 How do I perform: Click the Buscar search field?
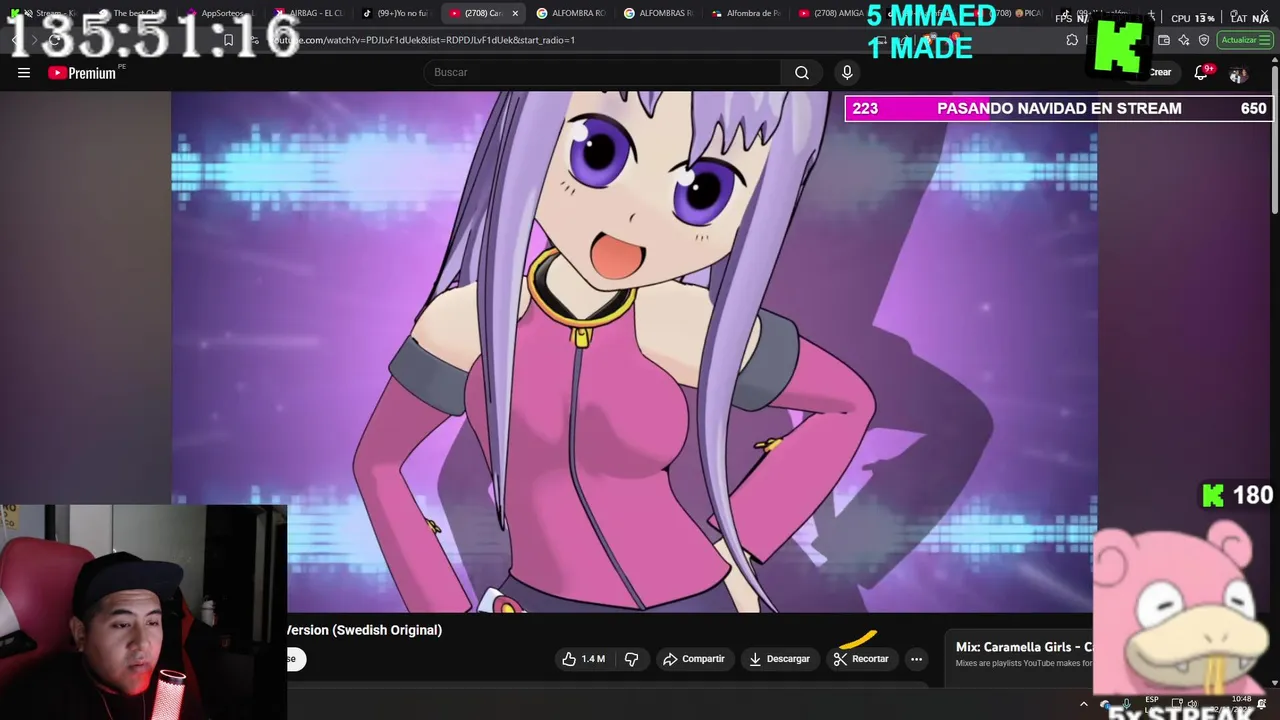tap(604, 72)
